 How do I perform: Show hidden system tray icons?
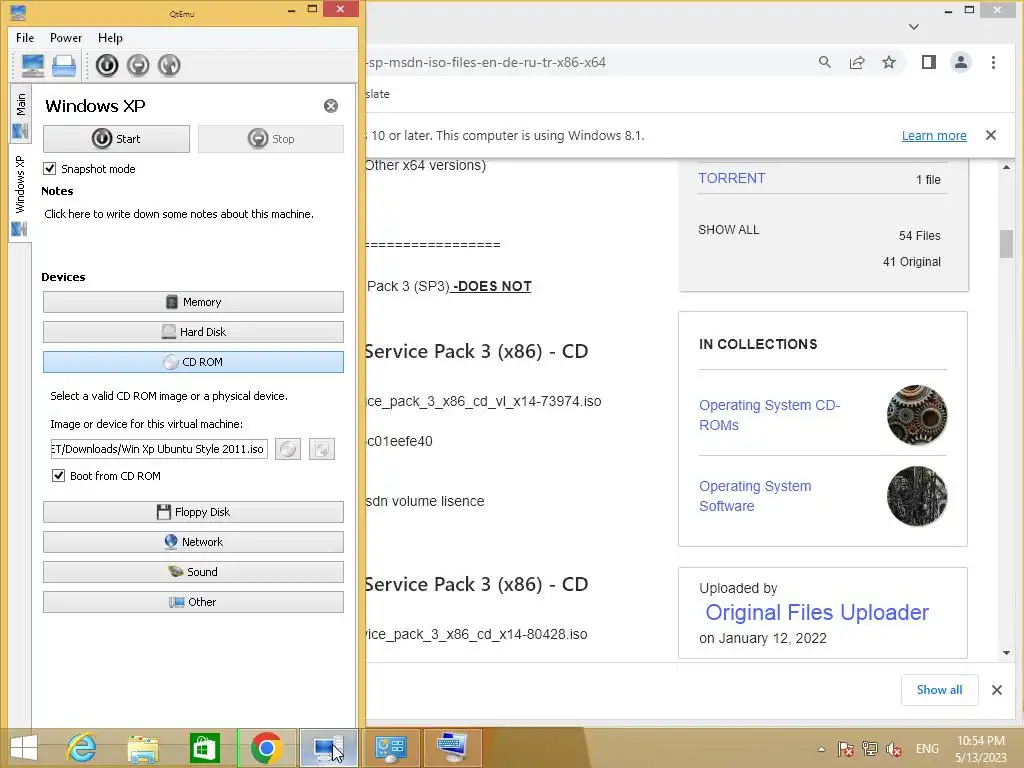[822, 749]
